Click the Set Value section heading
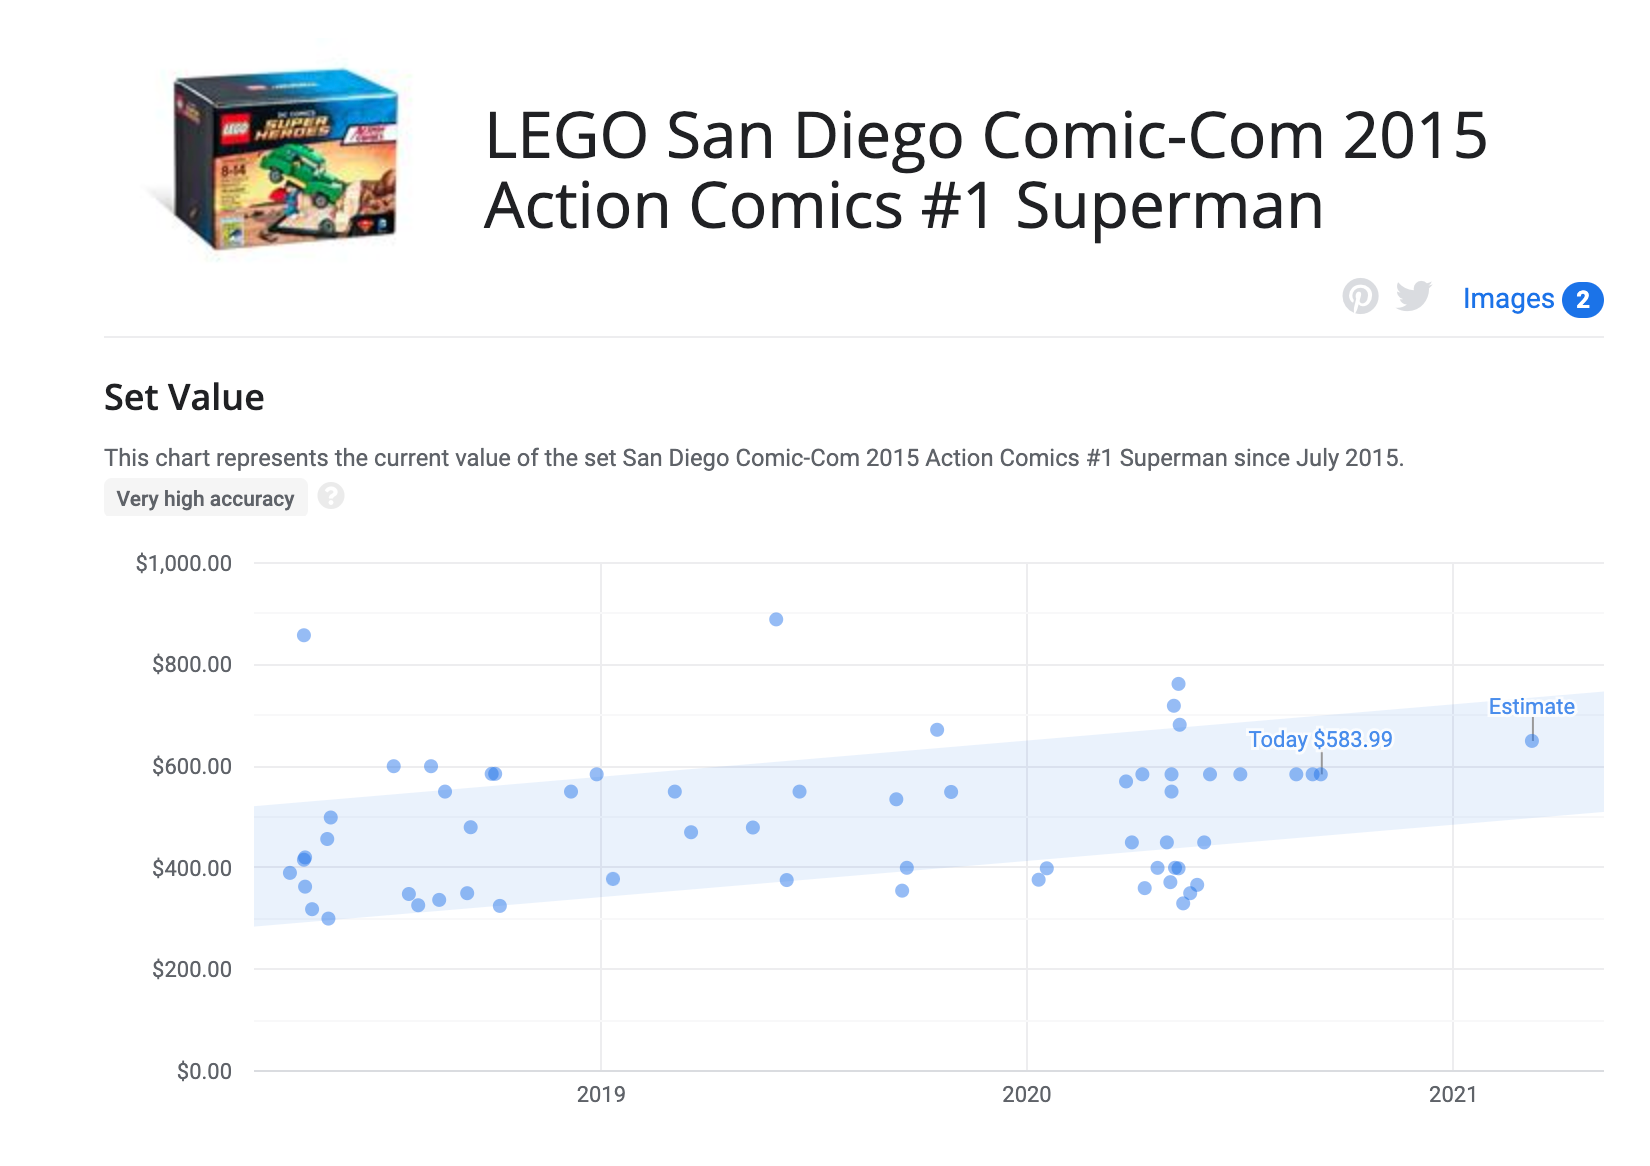This screenshot has width=1650, height=1166. coord(183,397)
